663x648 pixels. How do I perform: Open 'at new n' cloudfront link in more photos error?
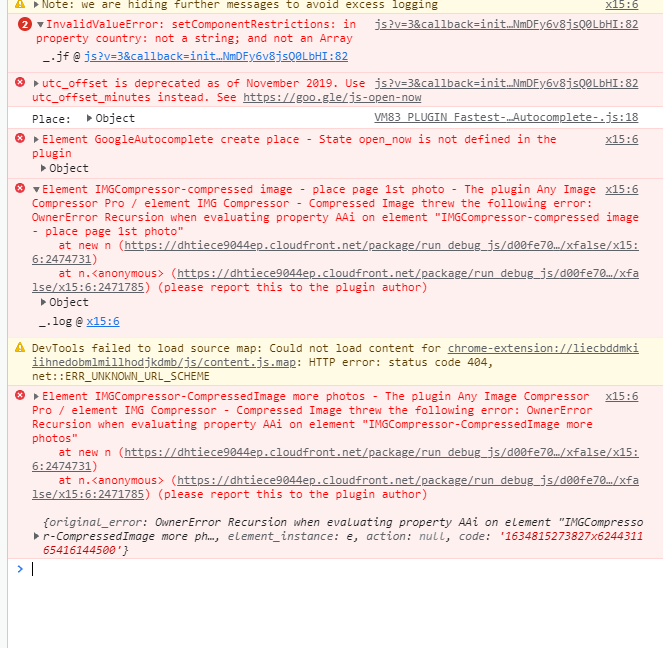(x=335, y=459)
